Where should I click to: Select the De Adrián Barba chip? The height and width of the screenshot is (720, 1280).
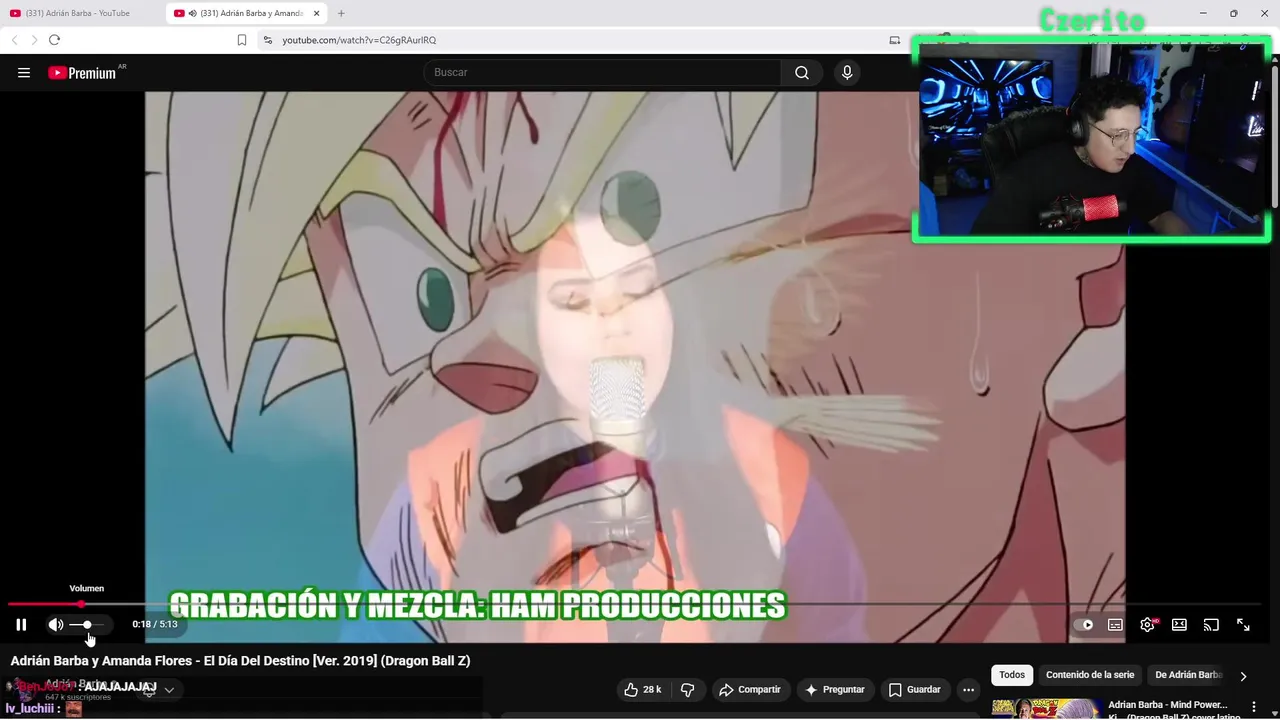[x=1188, y=675]
